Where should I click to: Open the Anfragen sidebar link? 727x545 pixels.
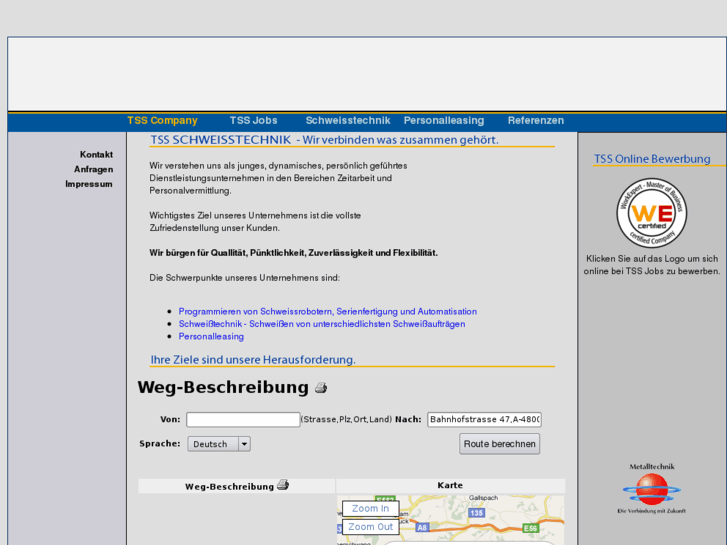pos(93,170)
